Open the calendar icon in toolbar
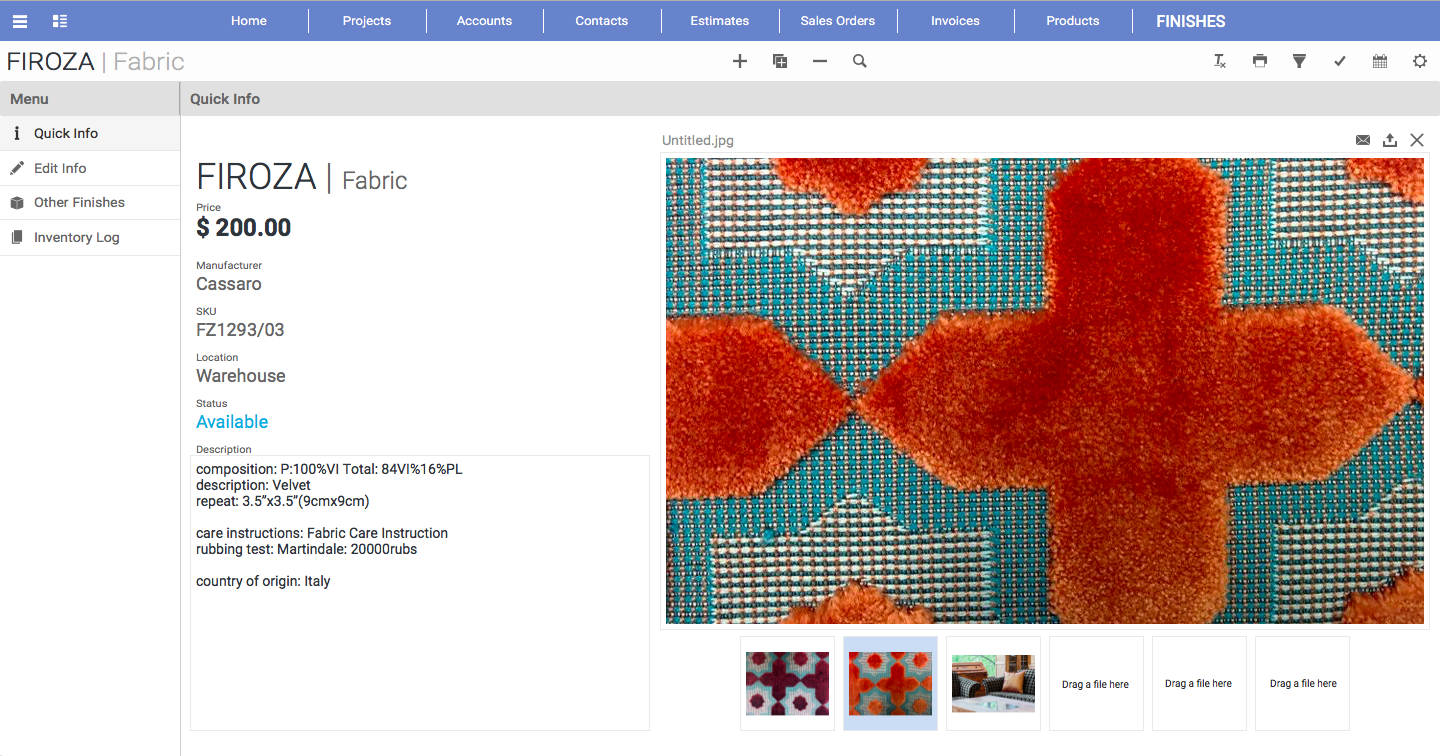The image size is (1440, 756). [x=1380, y=61]
